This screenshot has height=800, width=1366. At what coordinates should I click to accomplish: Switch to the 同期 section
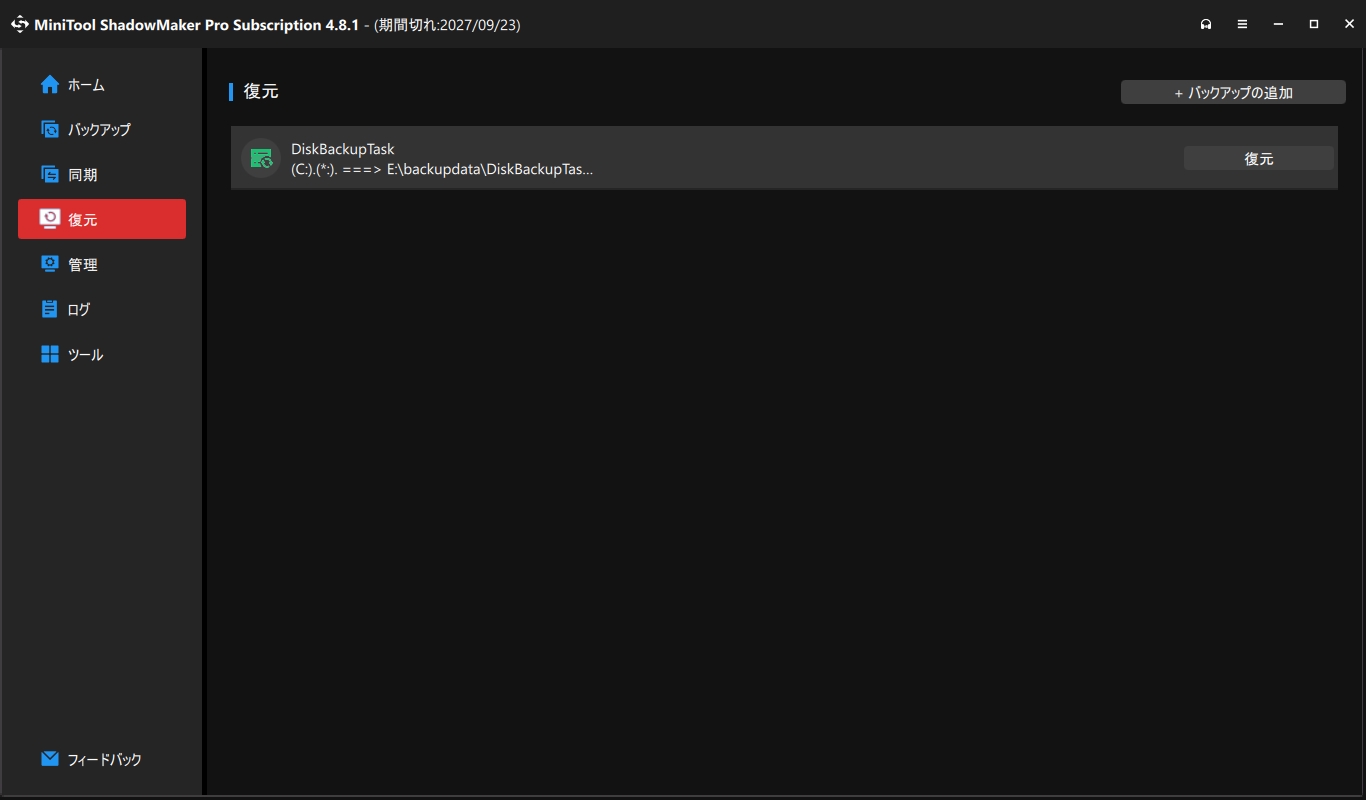point(102,175)
